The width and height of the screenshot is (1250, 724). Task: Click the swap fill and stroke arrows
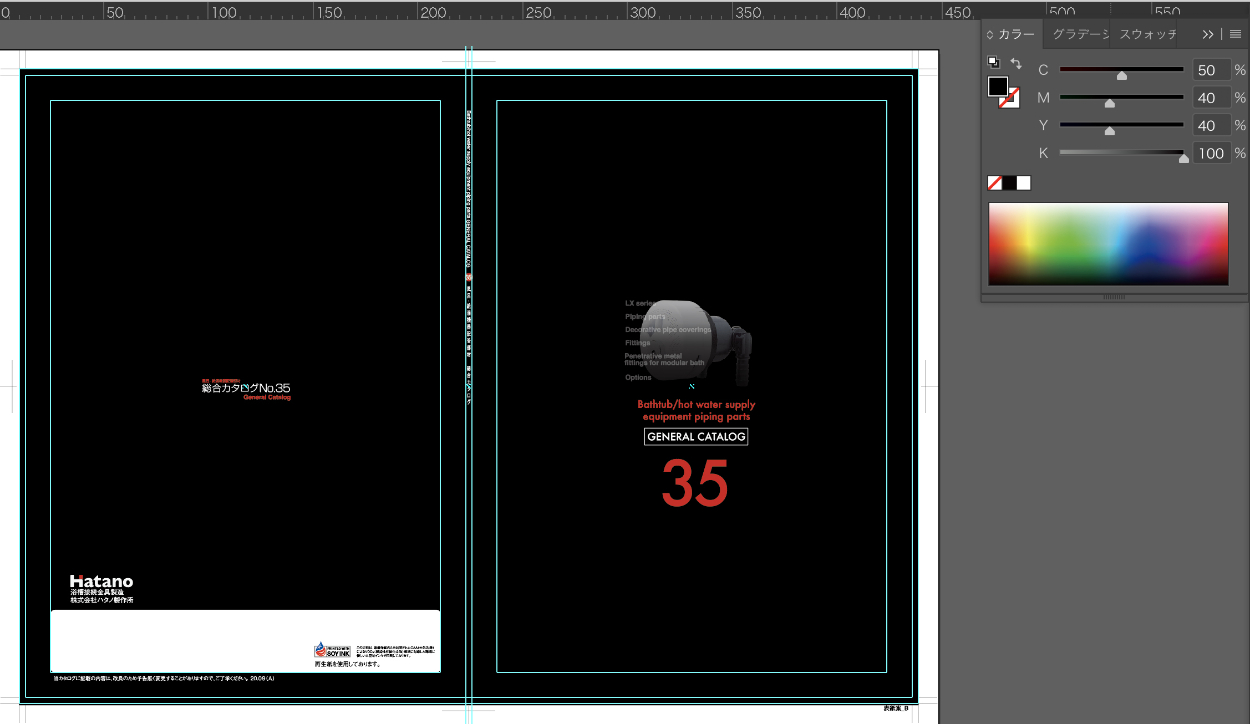1016,63
